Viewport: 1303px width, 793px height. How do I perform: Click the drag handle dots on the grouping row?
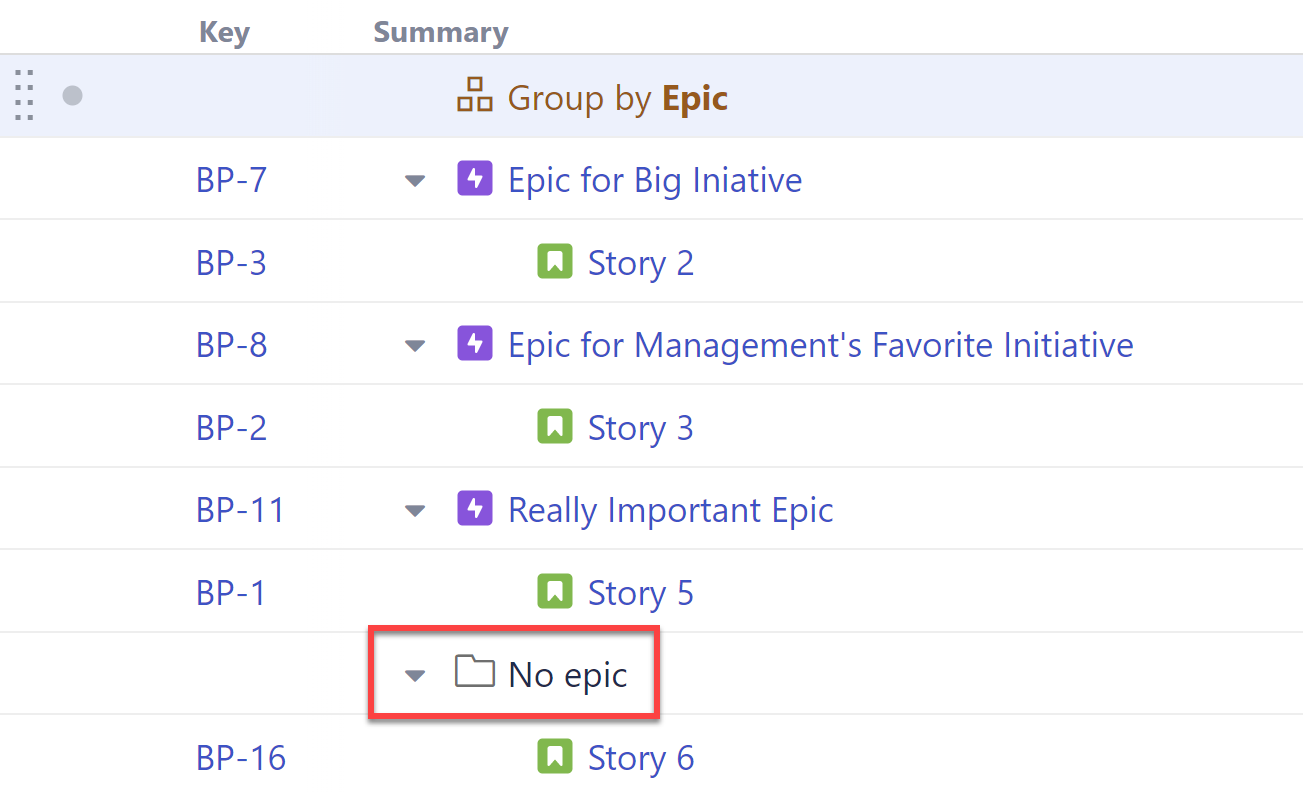click(x=24, y=96)
